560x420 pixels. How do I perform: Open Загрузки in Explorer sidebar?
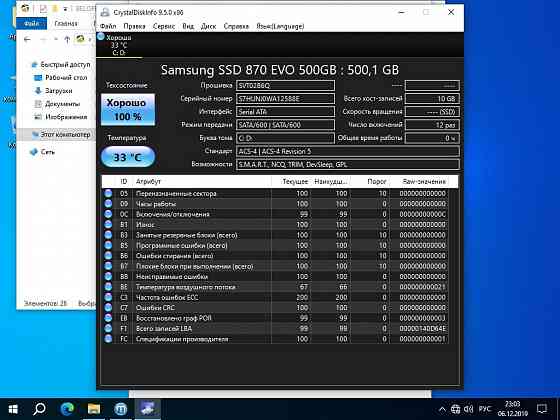(59, 91)
